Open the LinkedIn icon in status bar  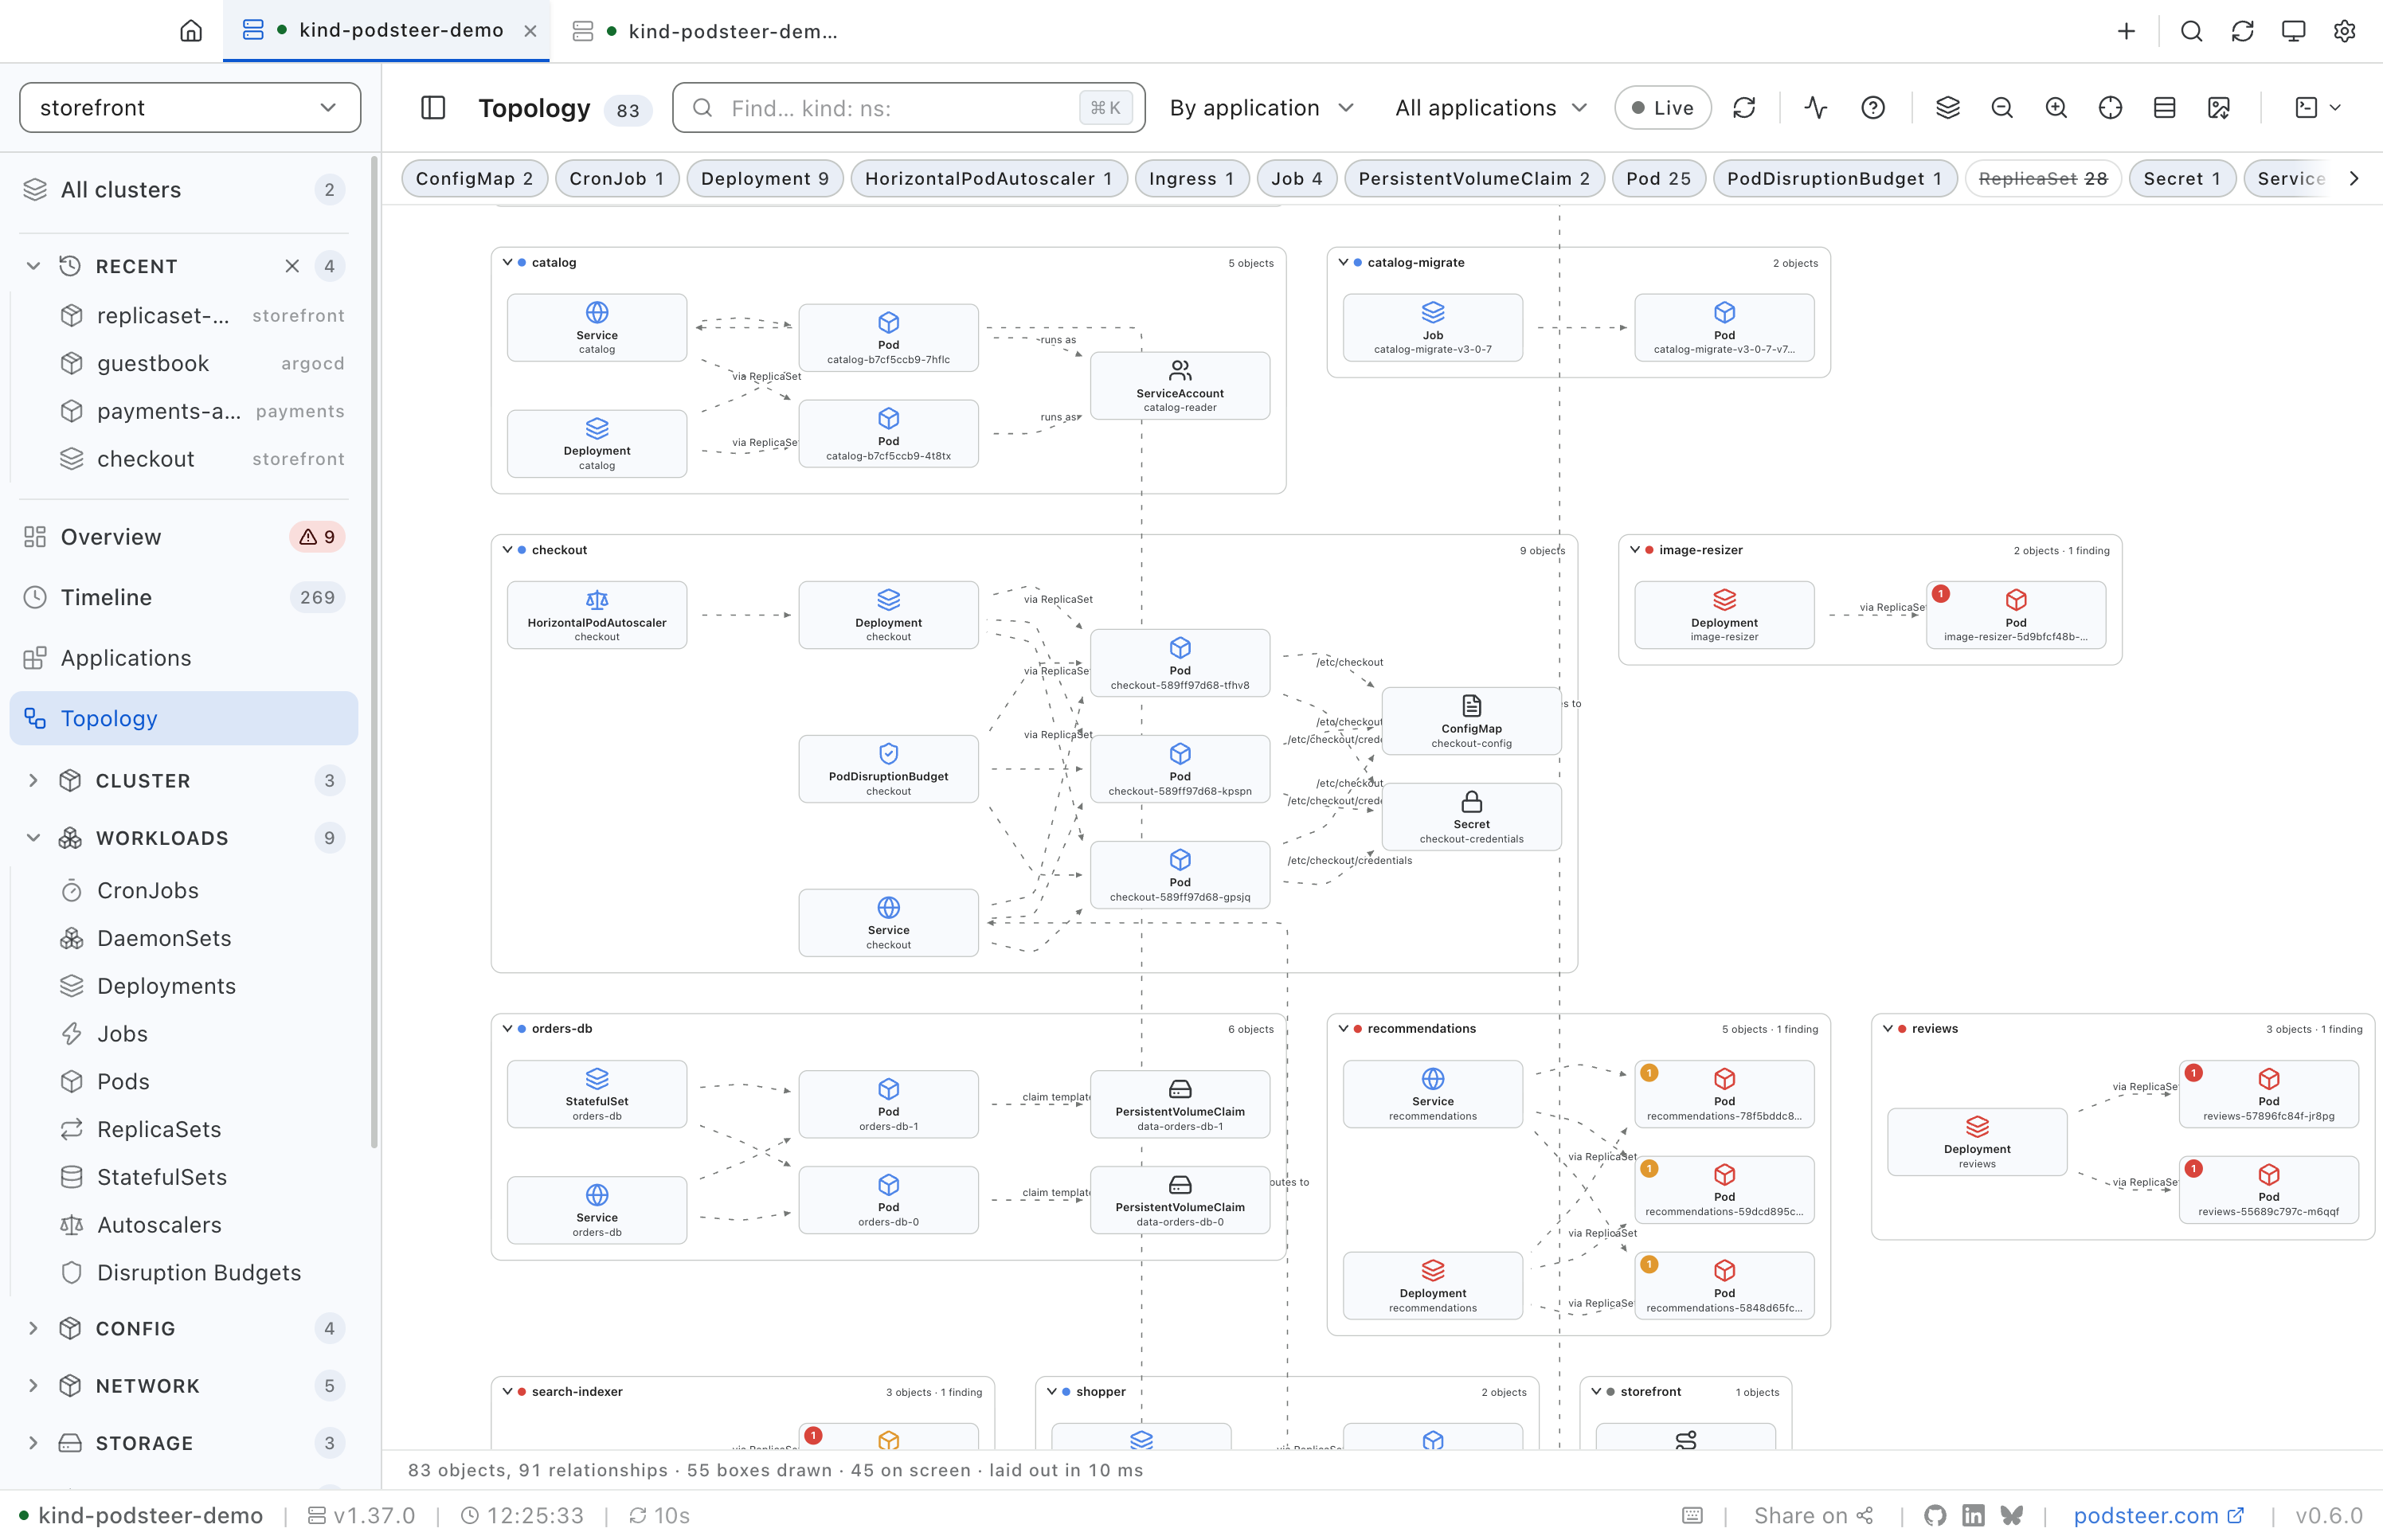click(1973, 1515)
